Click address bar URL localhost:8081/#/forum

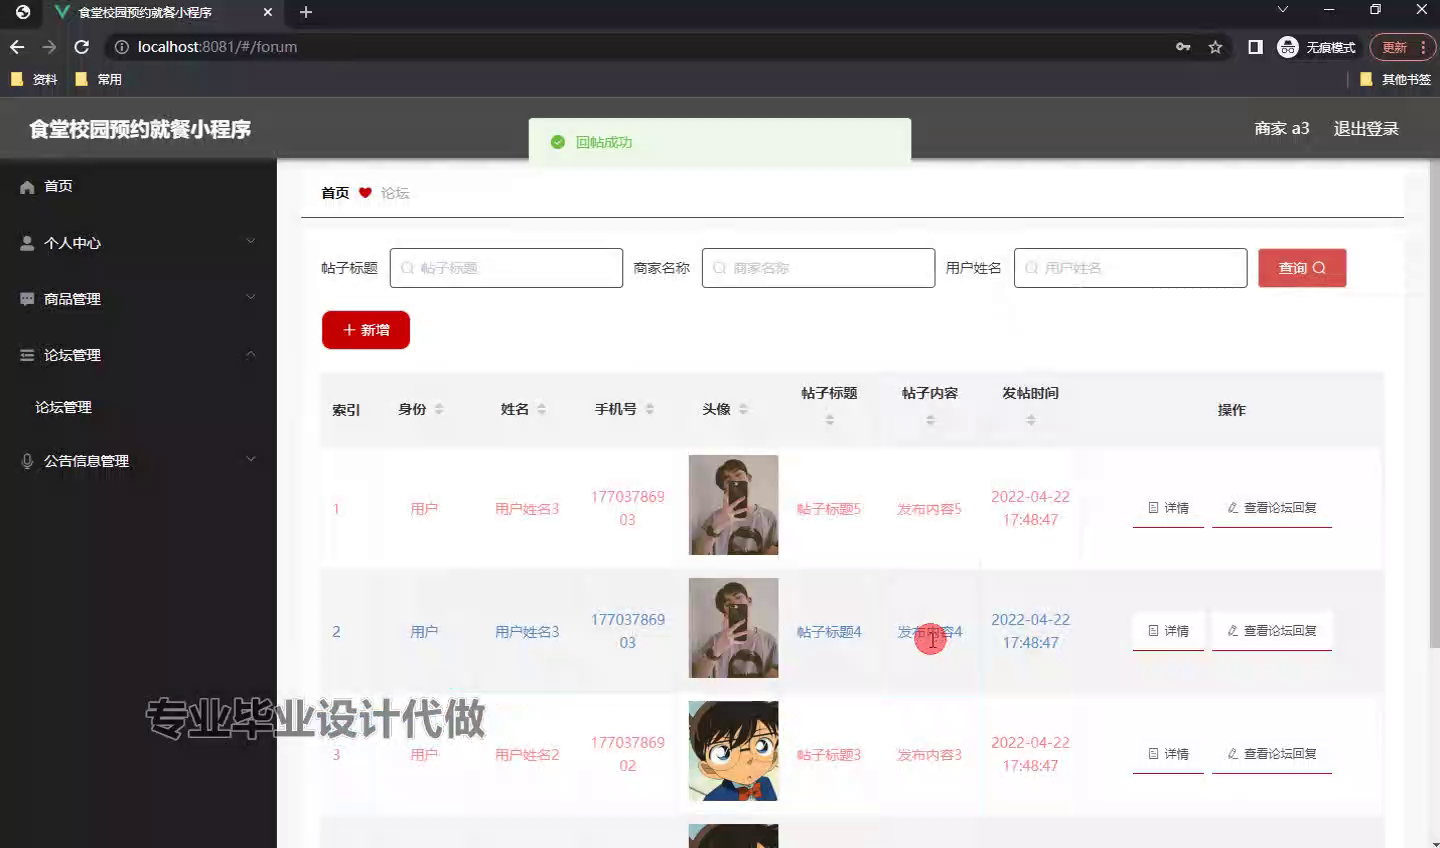pos(217,47)
